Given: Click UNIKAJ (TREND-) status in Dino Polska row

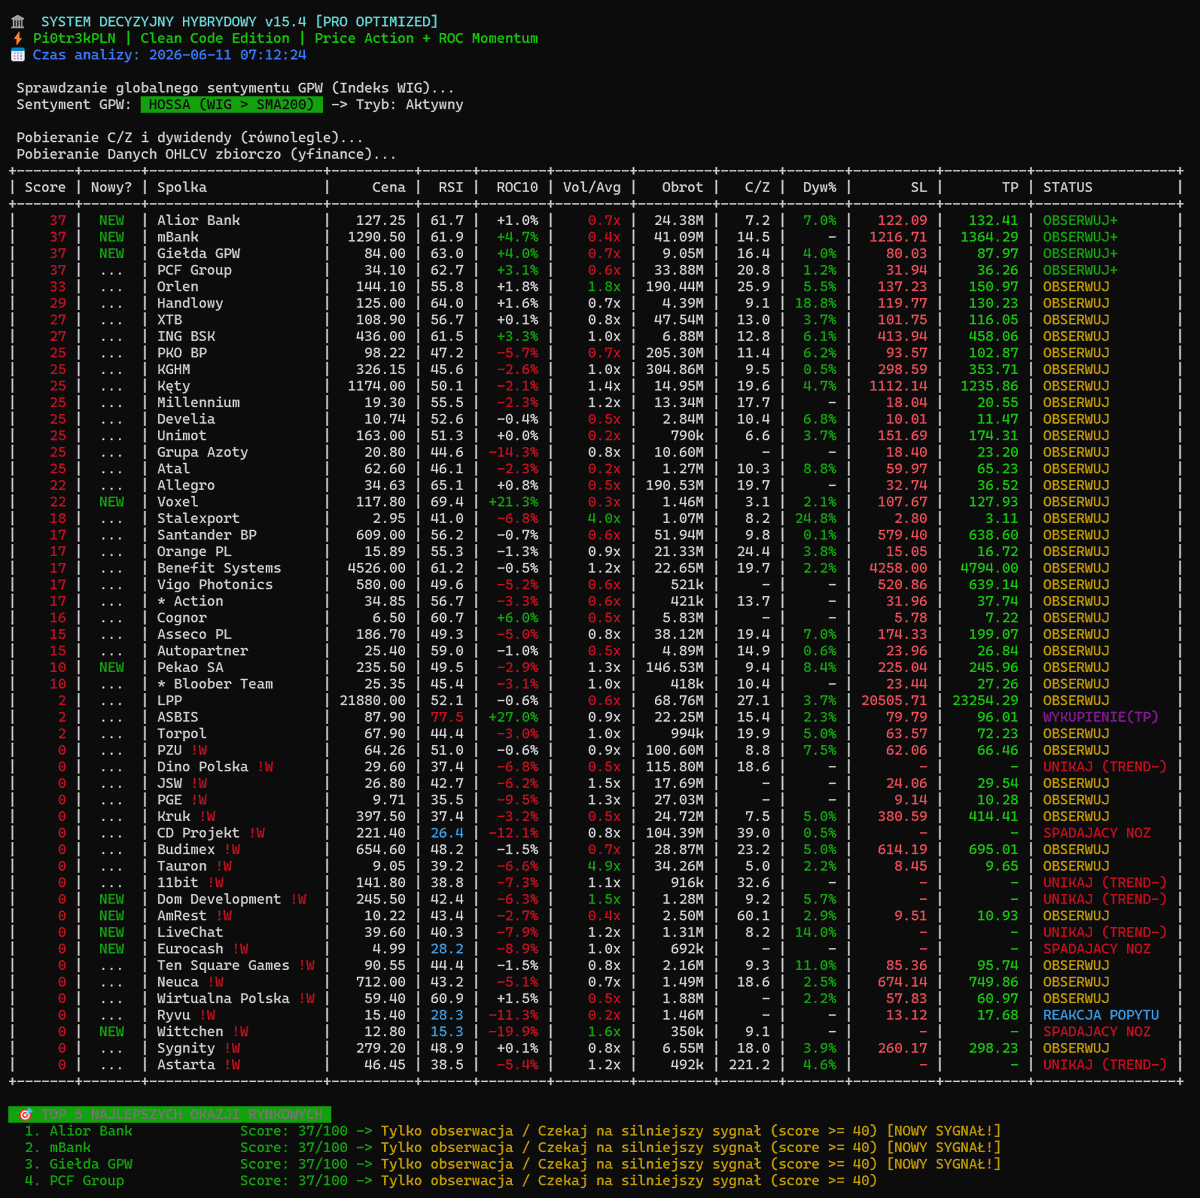Looking at the screenshot, I should pyautogui.click(x=1105, y=766).
